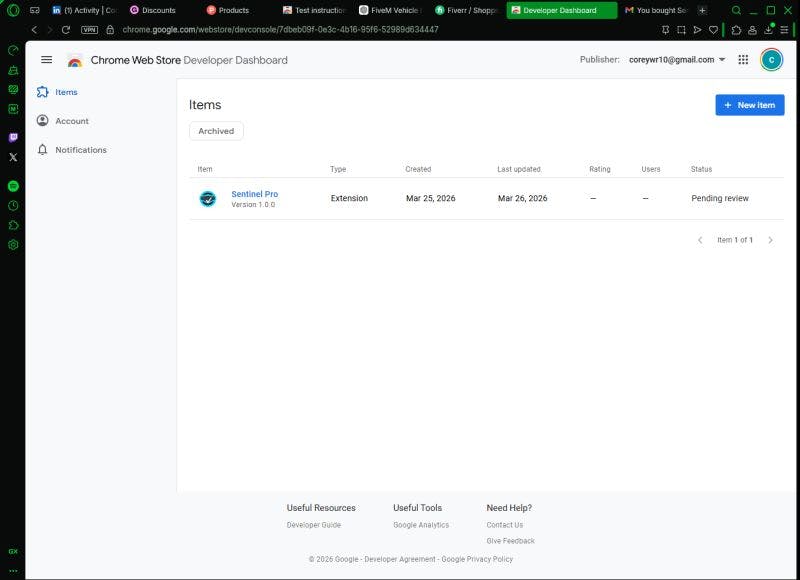Open Twitch in the Opera sidebar
Screen dimensions: 800x580
[x=13, y=138]
